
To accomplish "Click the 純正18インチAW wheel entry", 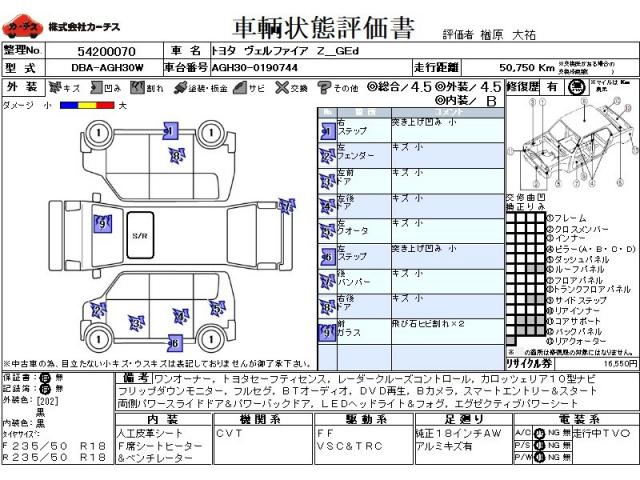I will click(458, 433).
